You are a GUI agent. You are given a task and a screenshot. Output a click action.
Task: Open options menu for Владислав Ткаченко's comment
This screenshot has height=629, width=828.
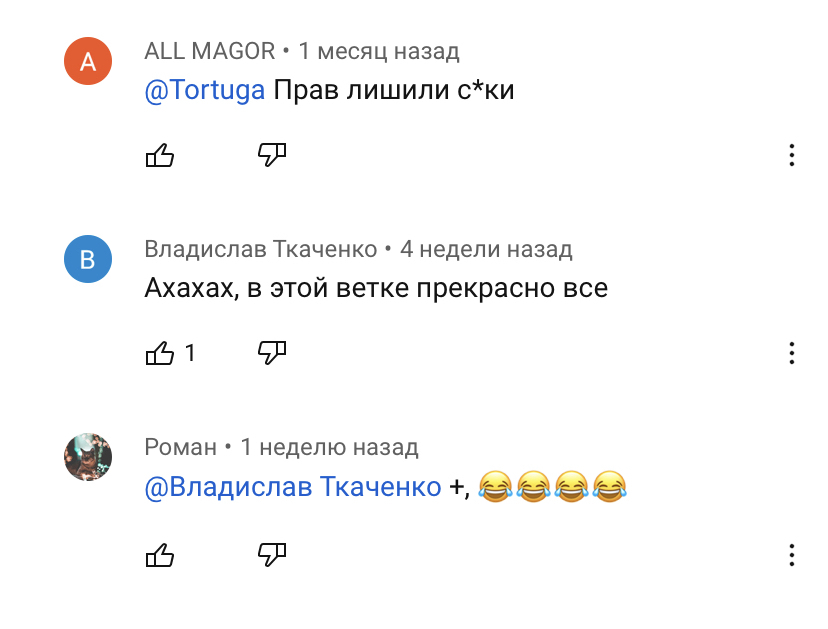791,353
